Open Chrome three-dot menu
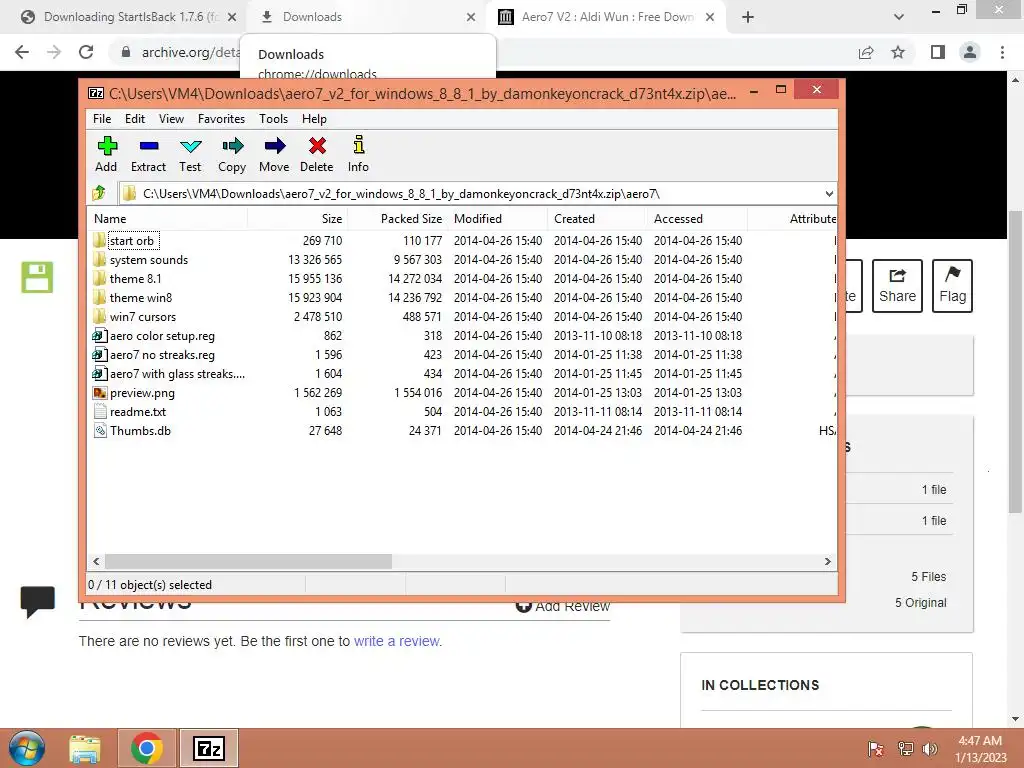The height and width of the screenshot is (768, 1024). (x=1002, y=52)
